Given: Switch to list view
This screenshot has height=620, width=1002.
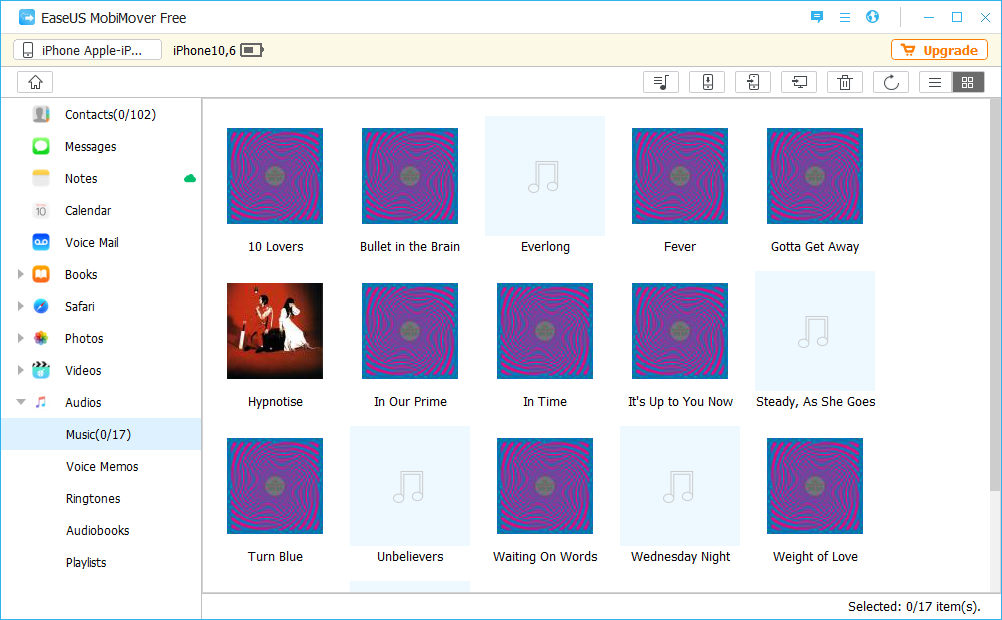Looking at the screenshot, I should point(935,82).
